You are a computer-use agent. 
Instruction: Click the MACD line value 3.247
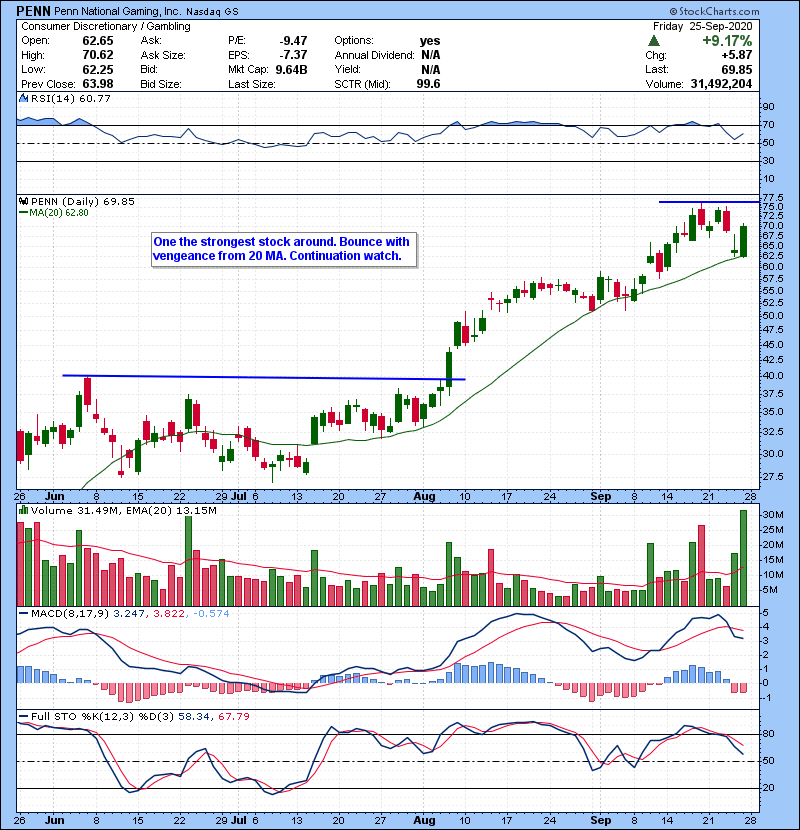128,614
